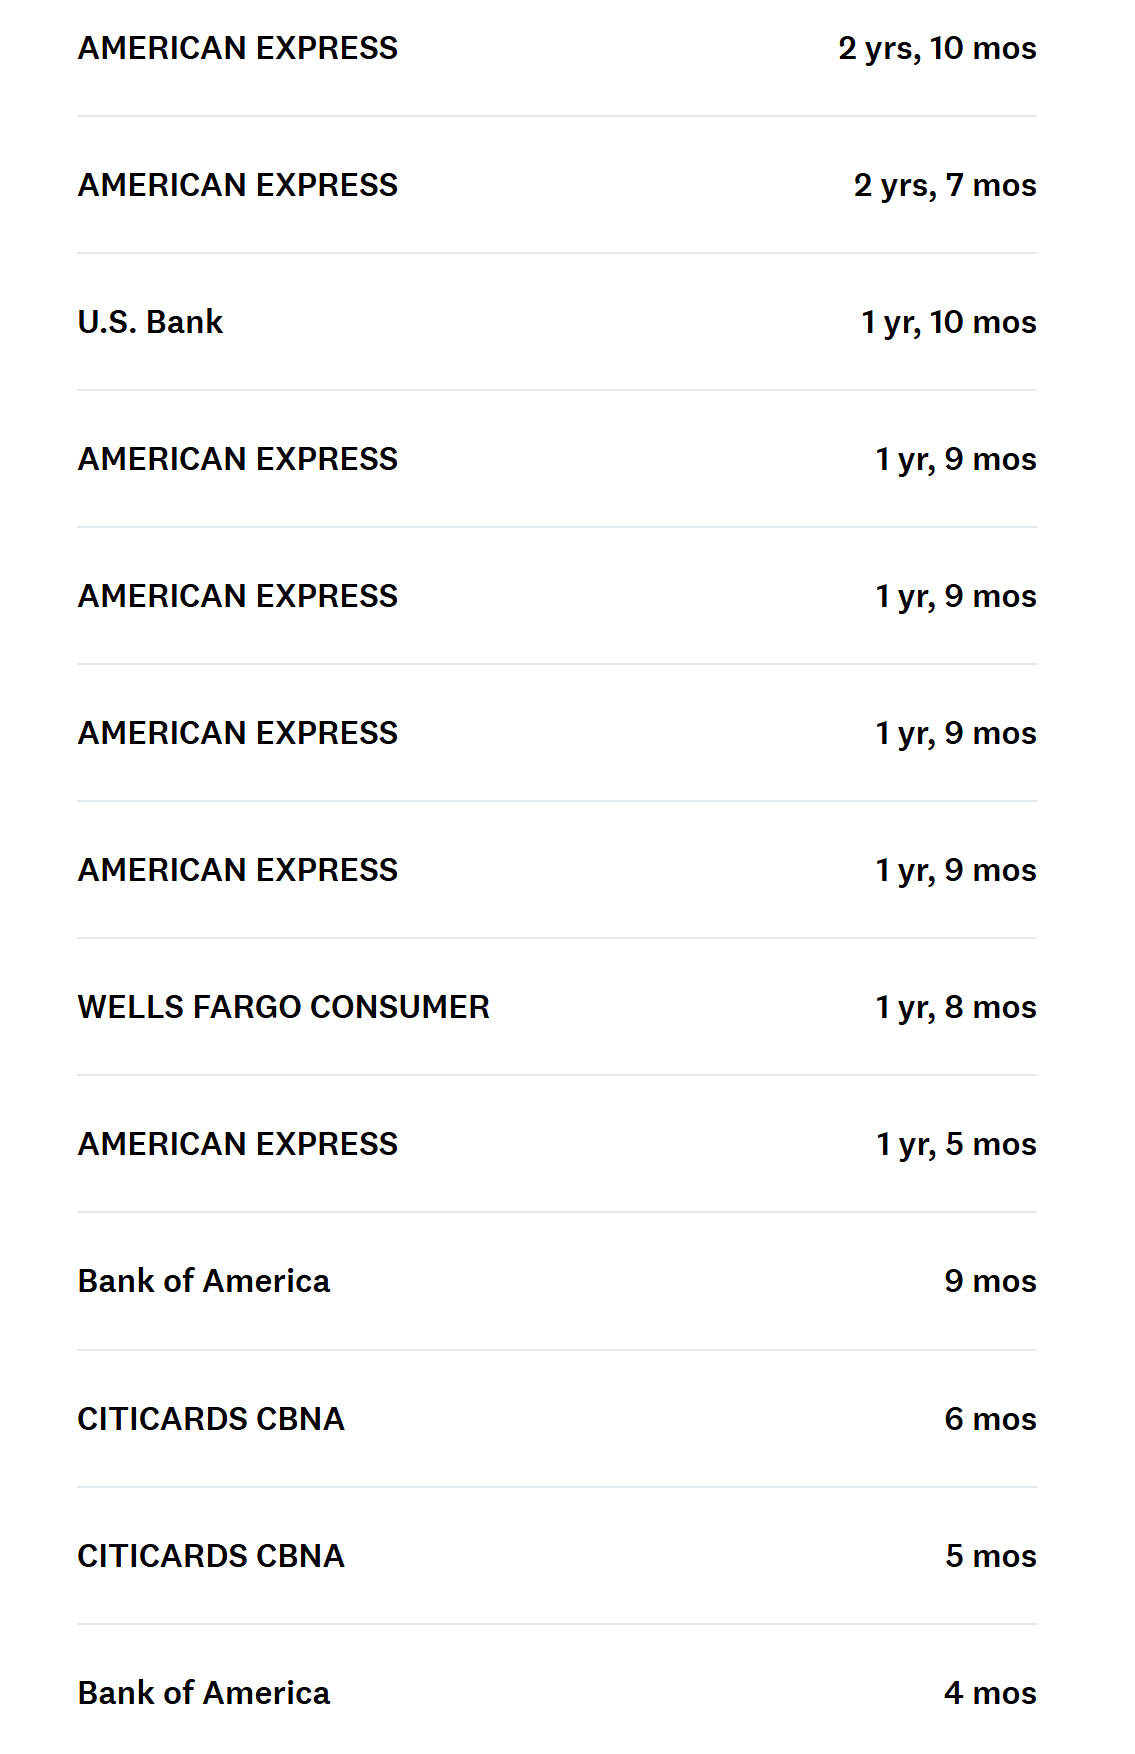Click the "9 mos" age for Bank of America
This screenshot has height=1754, width=1135.
[x=990, y=1281]
